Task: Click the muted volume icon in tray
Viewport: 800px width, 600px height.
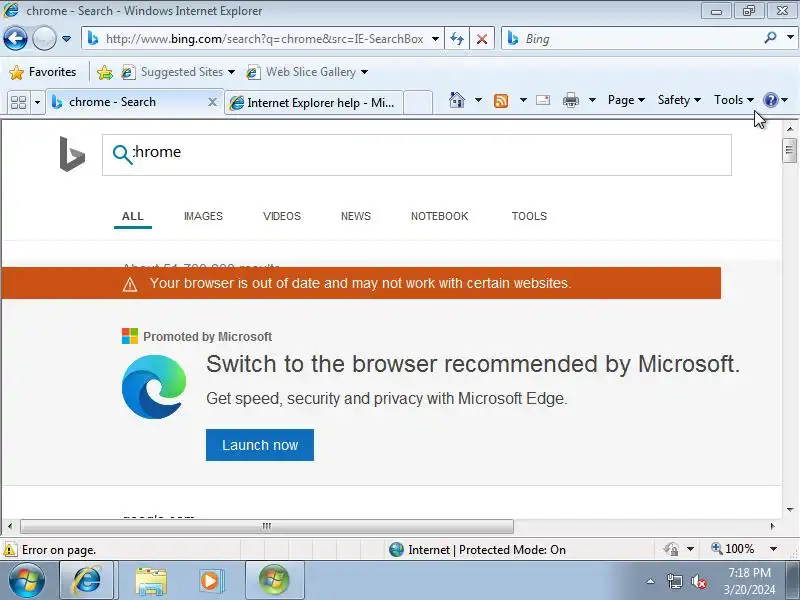Action: tap(699, 581)
